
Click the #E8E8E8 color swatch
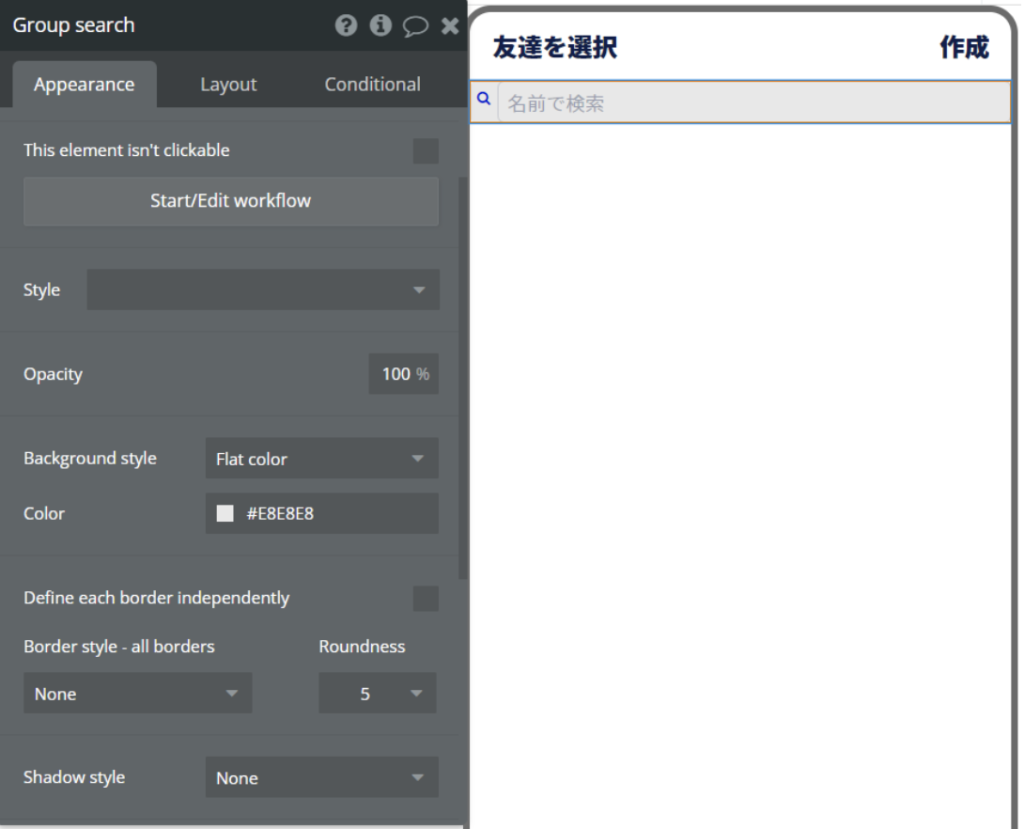225,514
